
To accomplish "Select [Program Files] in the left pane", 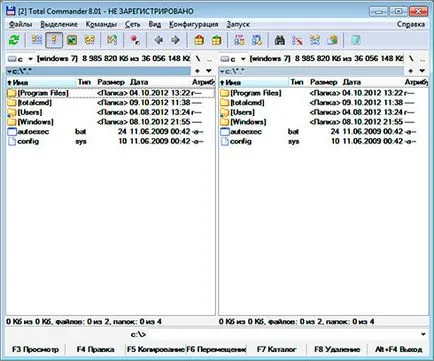I will [x=111, y=93].
